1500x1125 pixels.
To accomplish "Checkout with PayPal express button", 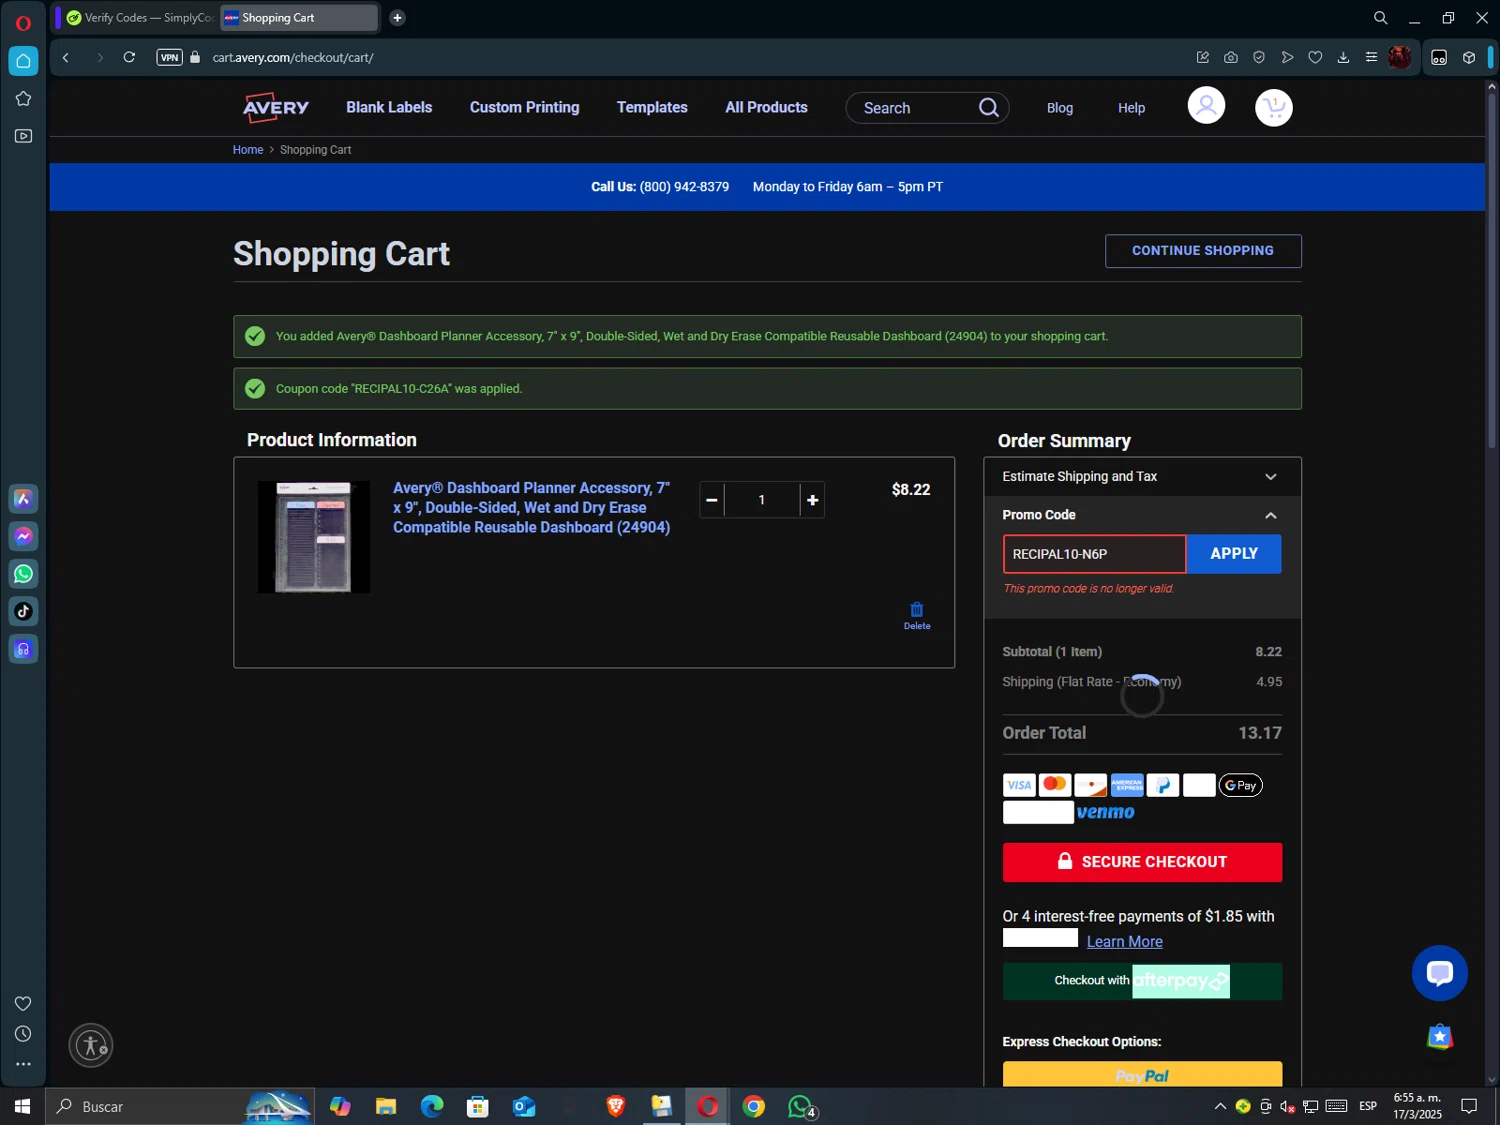I will pyautogui.click(x=1142, y=1074).
